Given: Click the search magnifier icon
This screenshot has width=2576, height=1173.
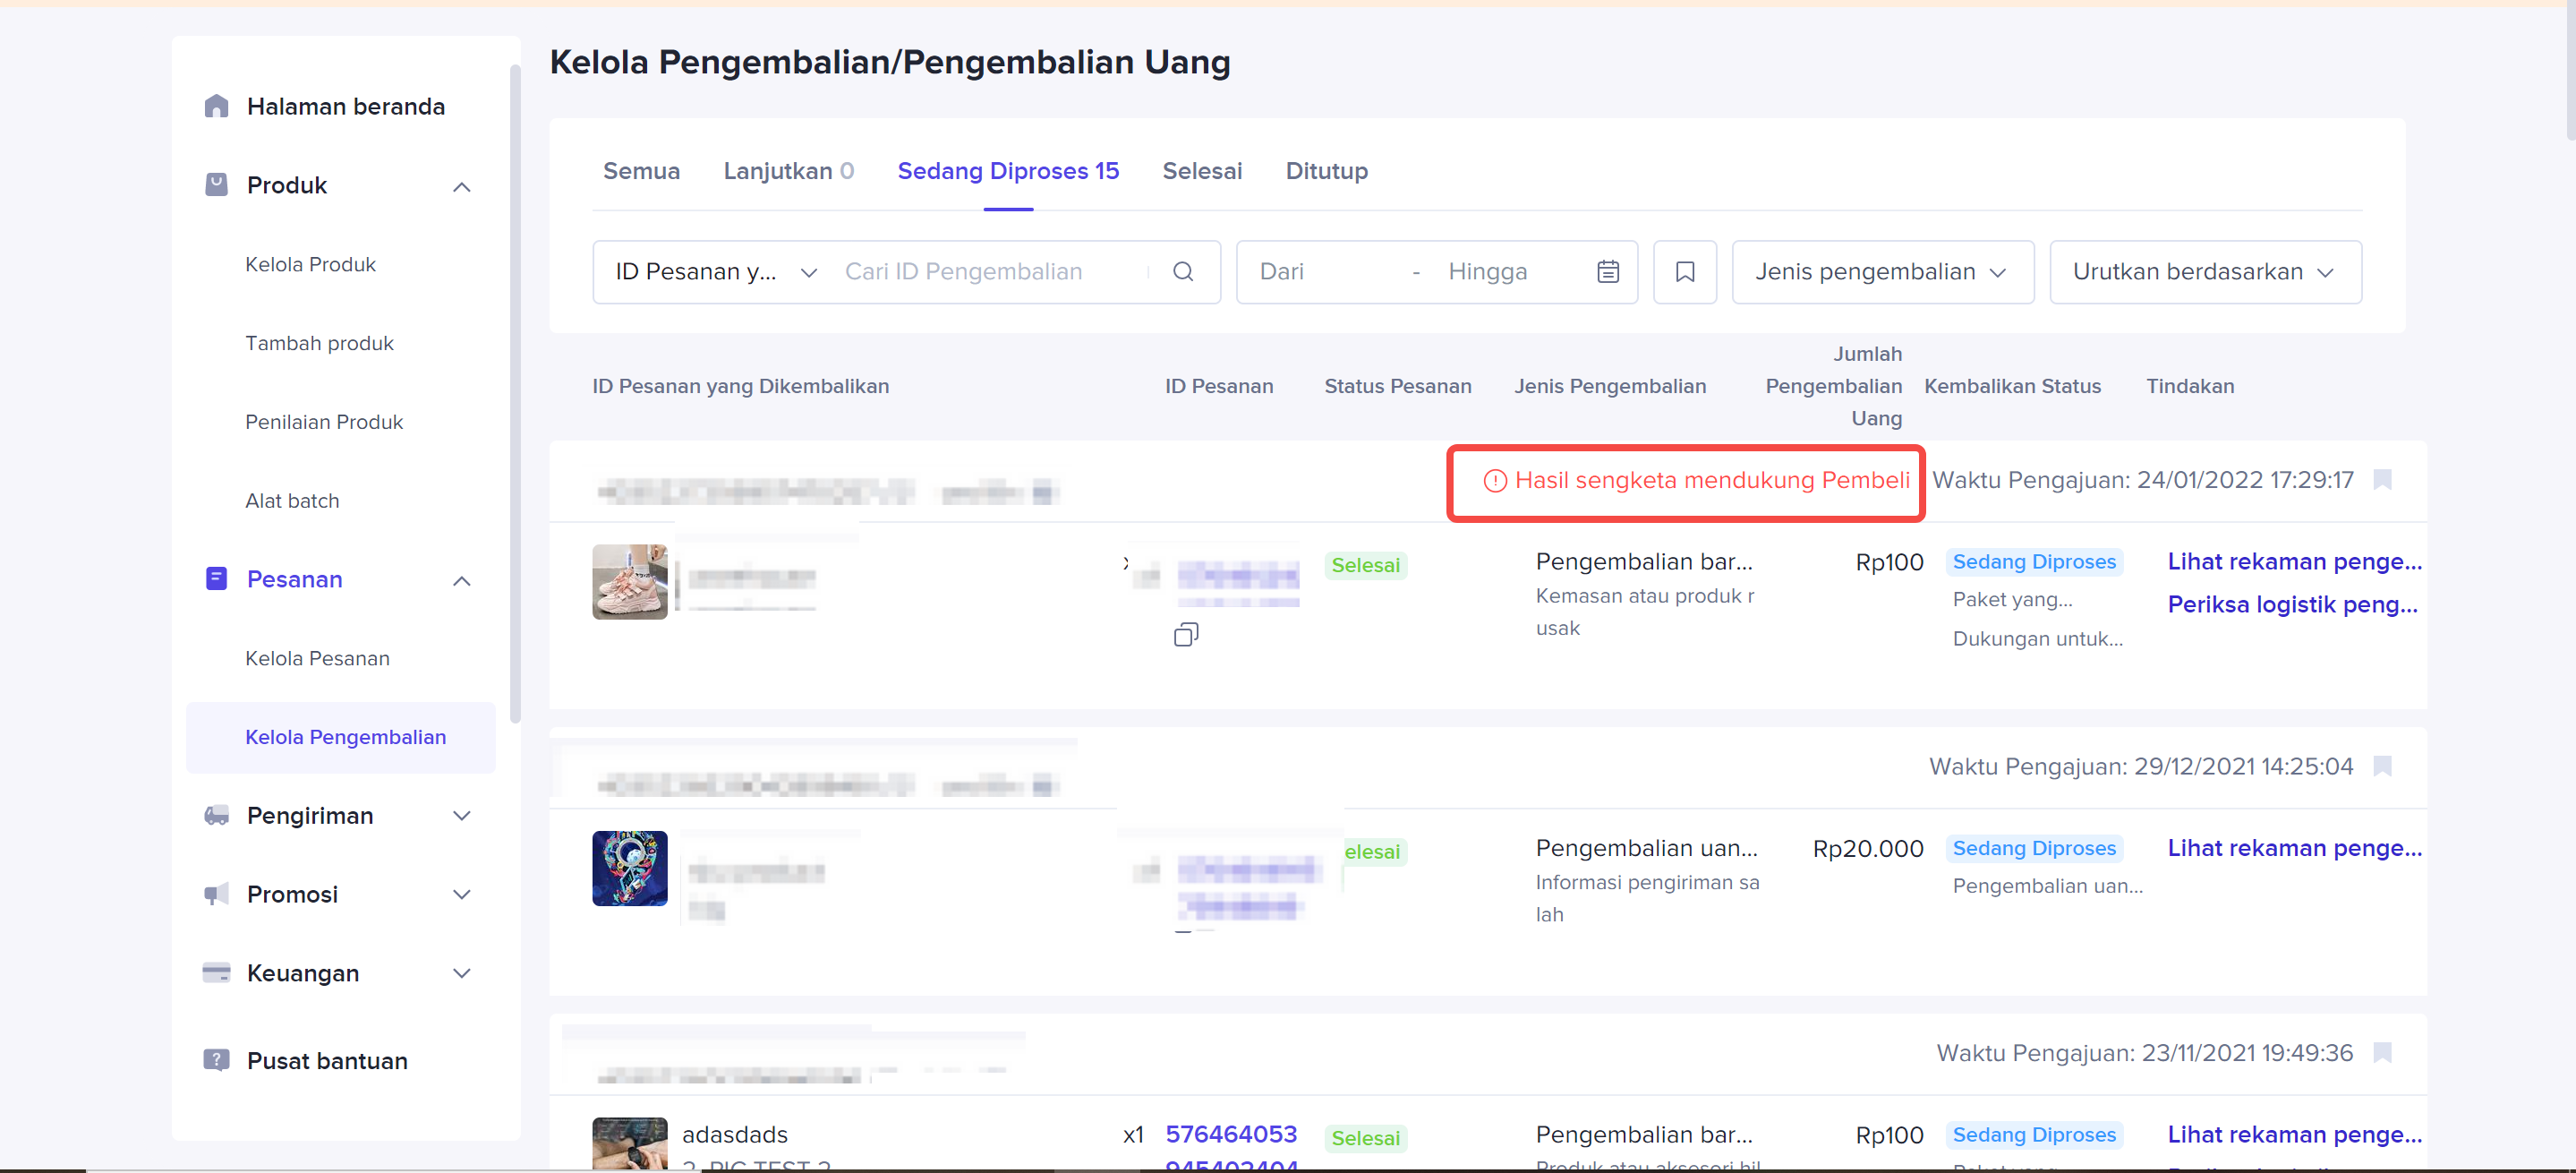Looking at the screenshot, I should tap(1183, 272).
